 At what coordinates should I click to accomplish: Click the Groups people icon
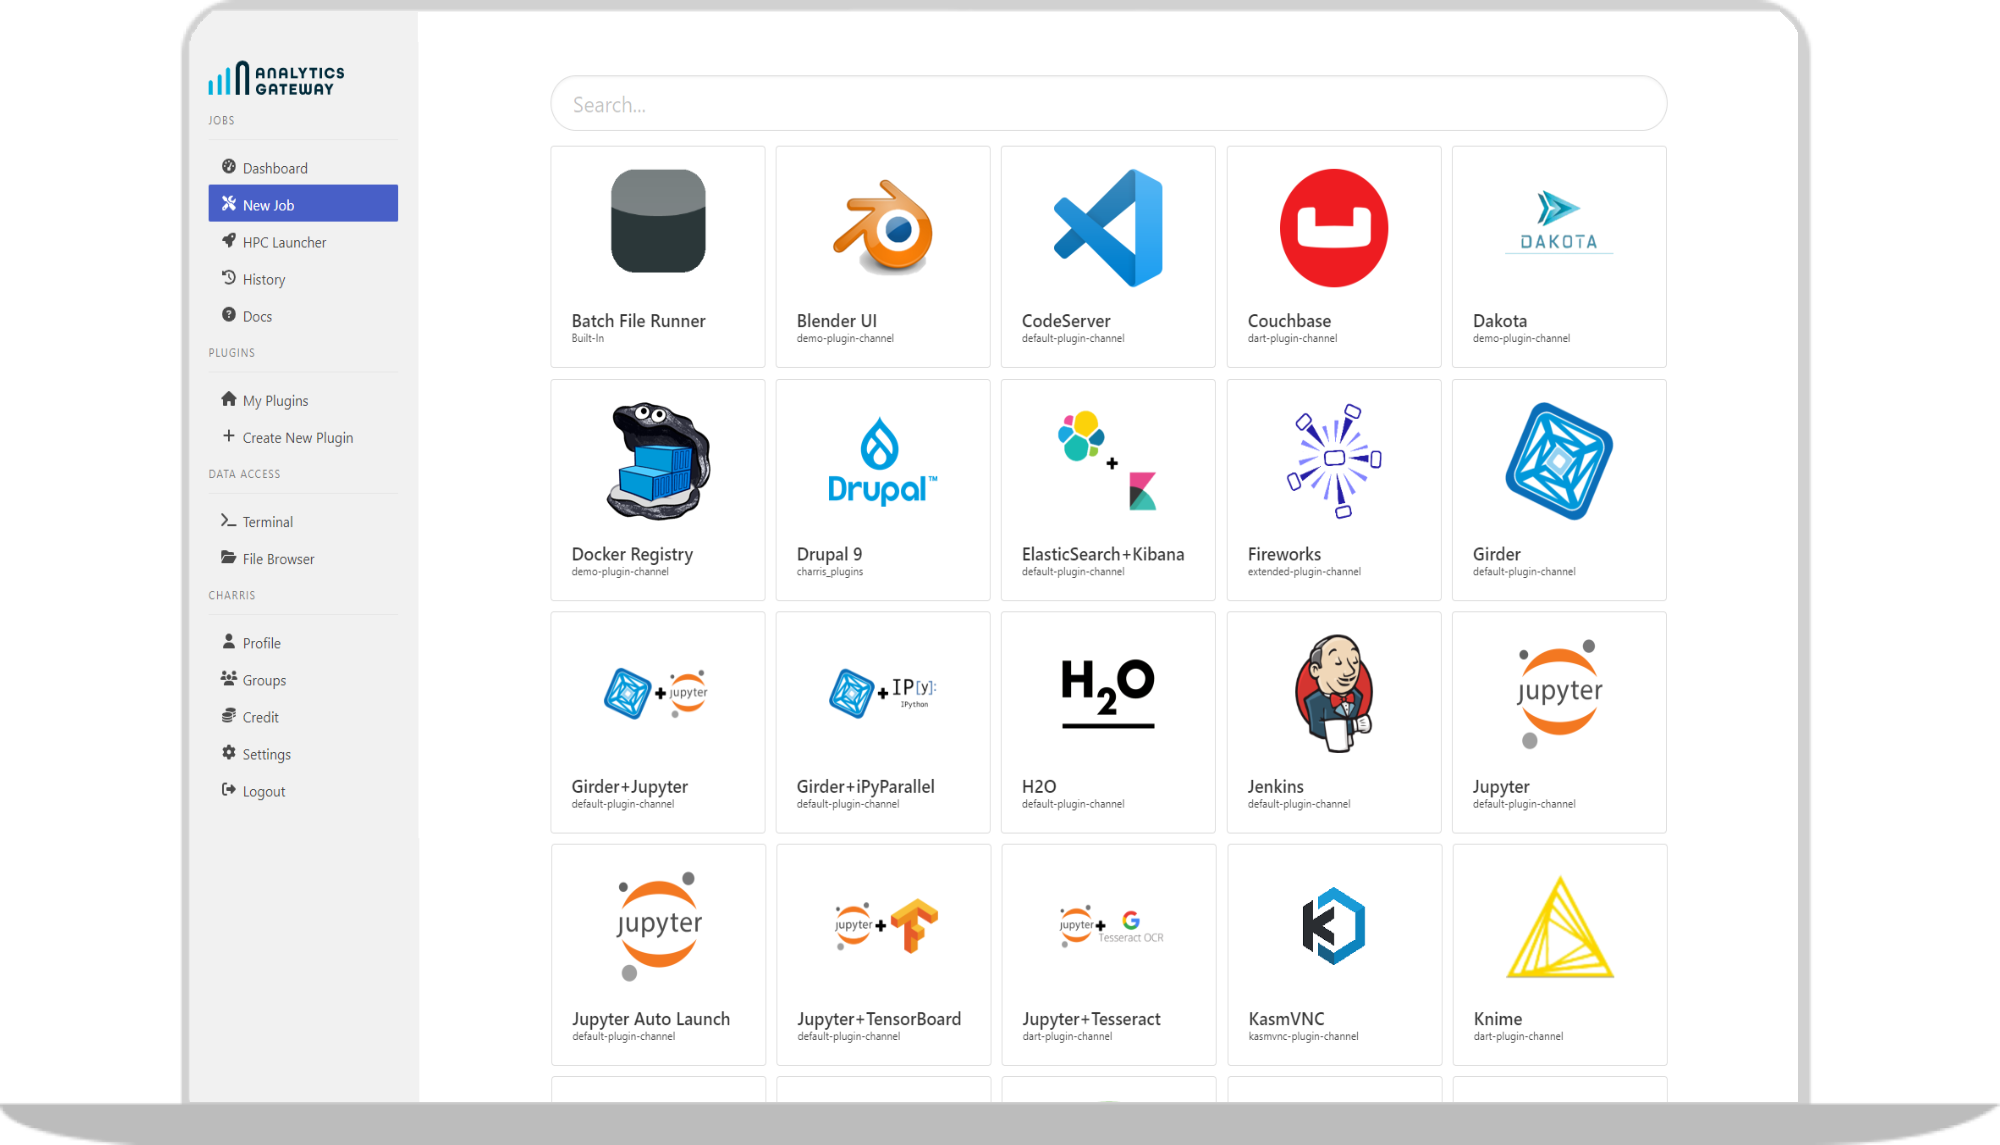(229, 679)
